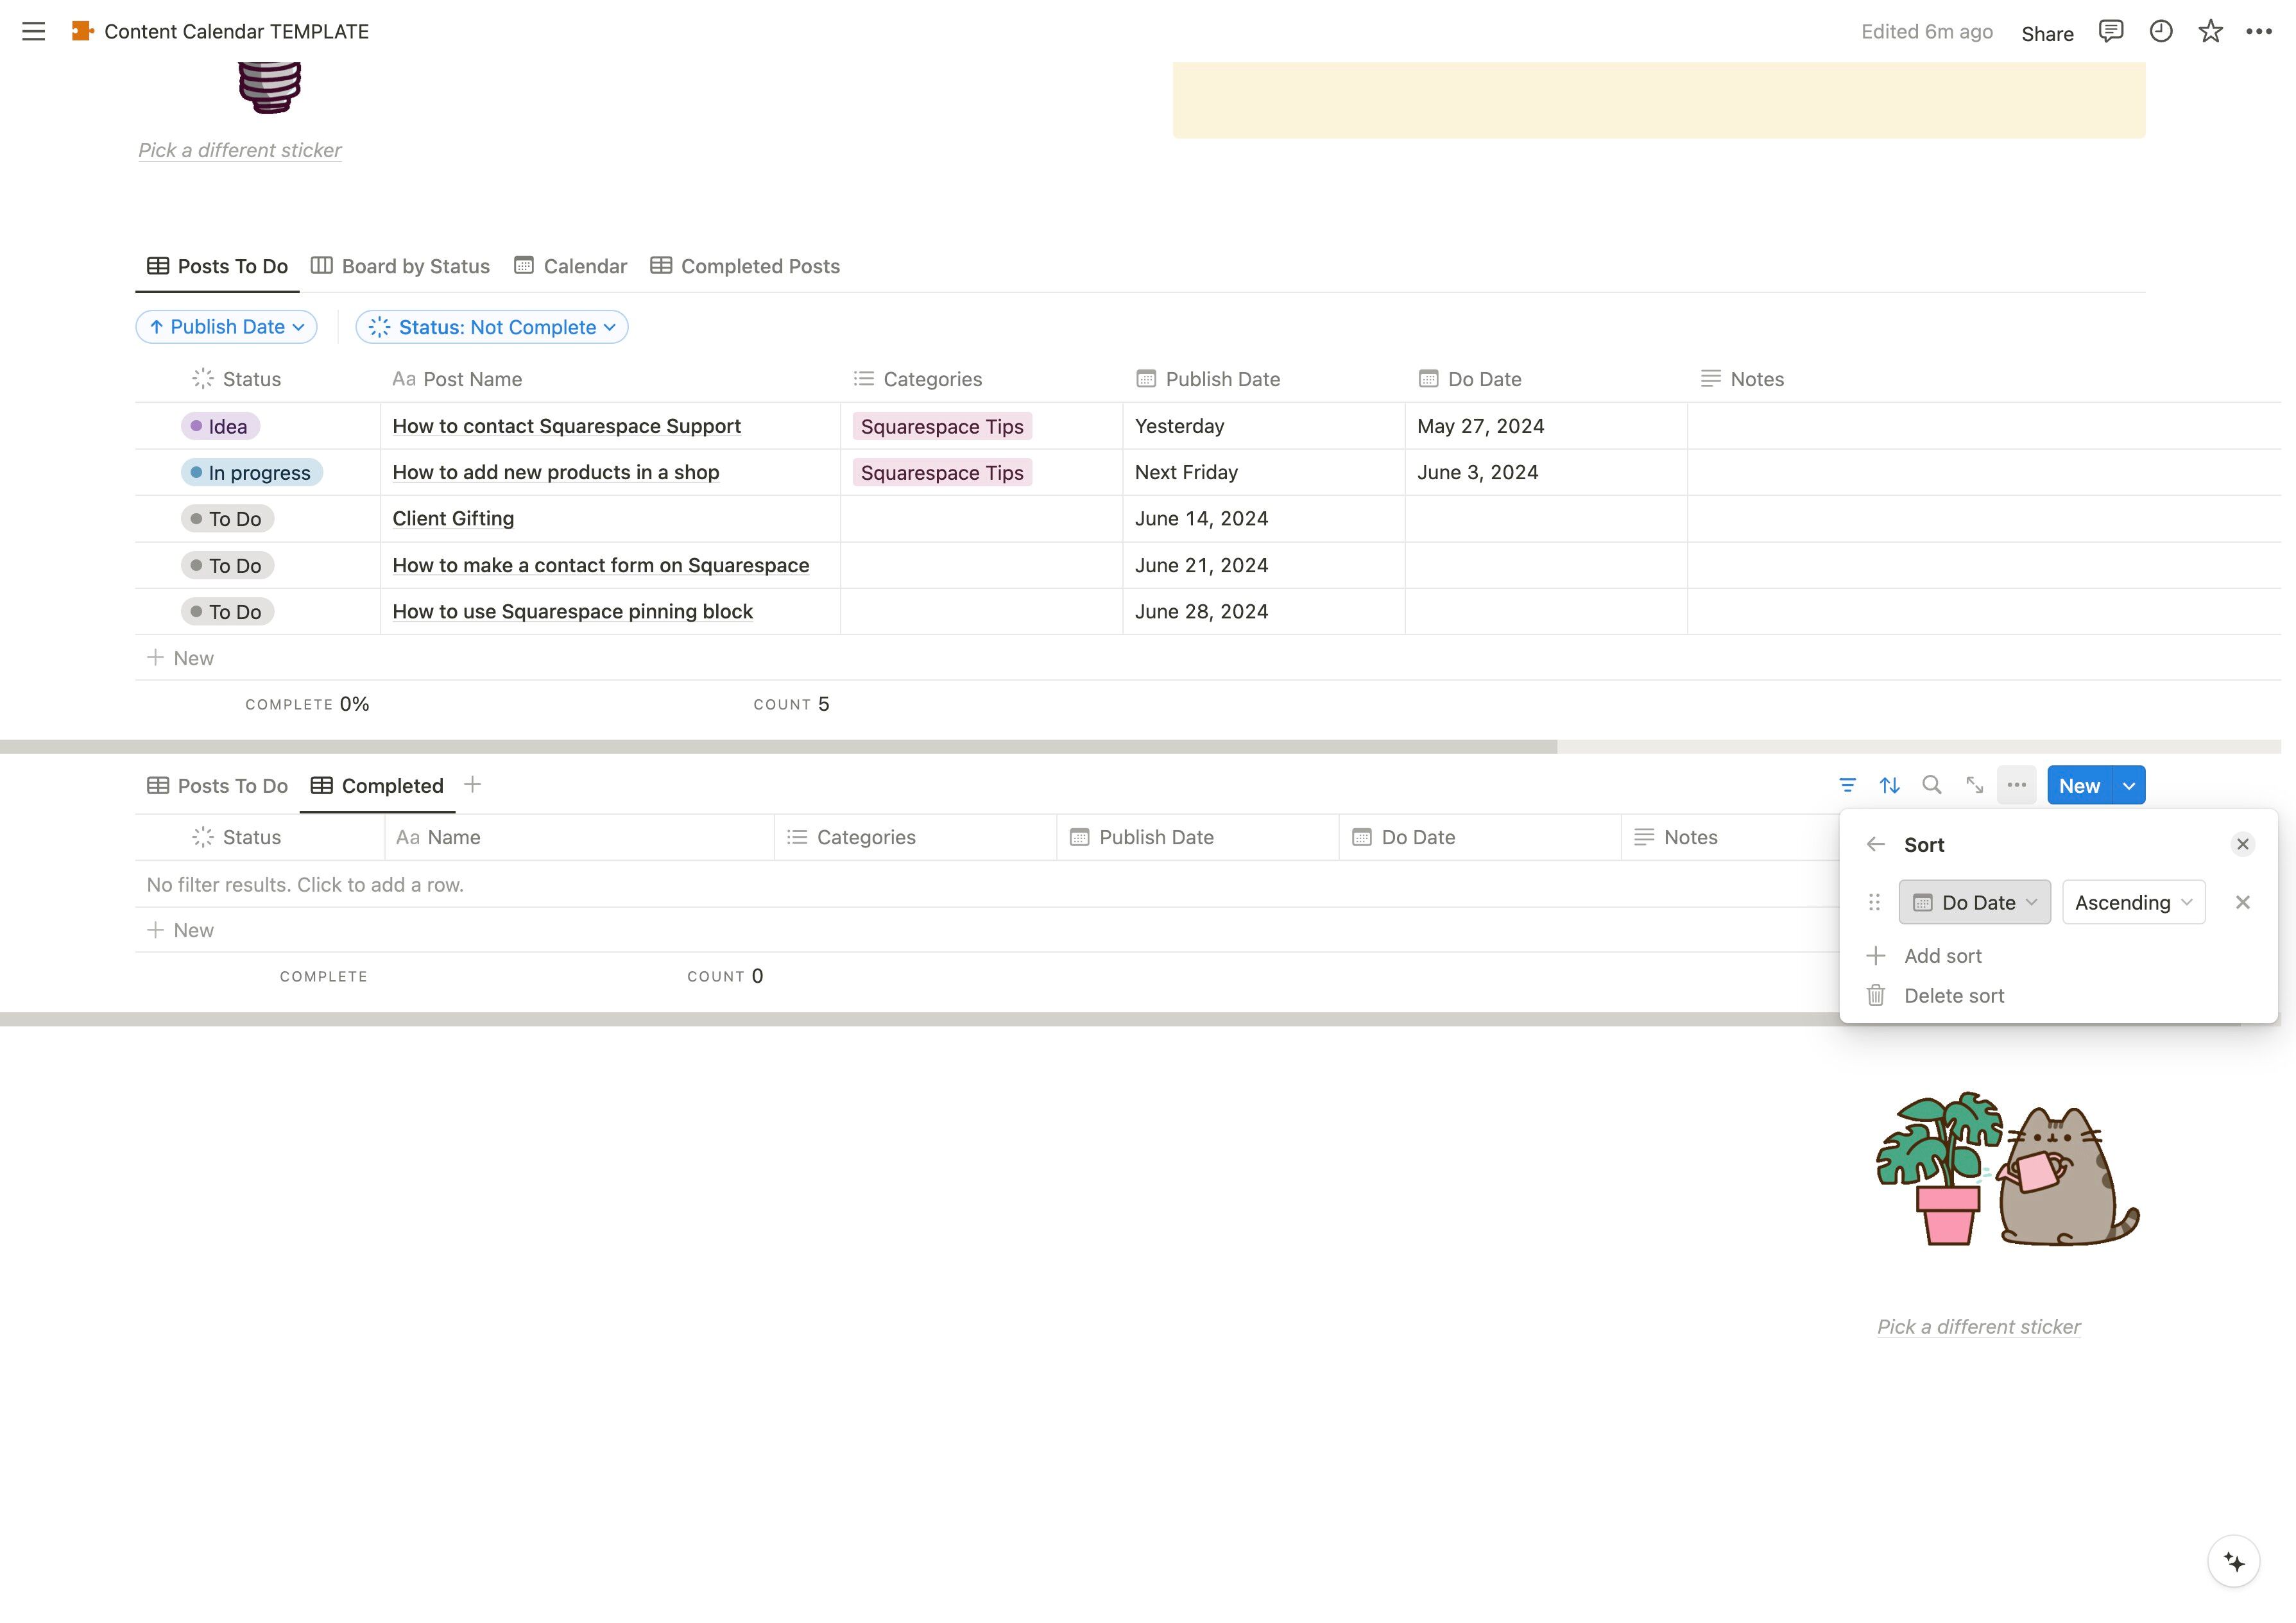Image resolution: width=2296 pixels, height=1623 pixels.
Task: Click the sort arrows icon in the toolbar
Action: click(x=1889, y=785)
